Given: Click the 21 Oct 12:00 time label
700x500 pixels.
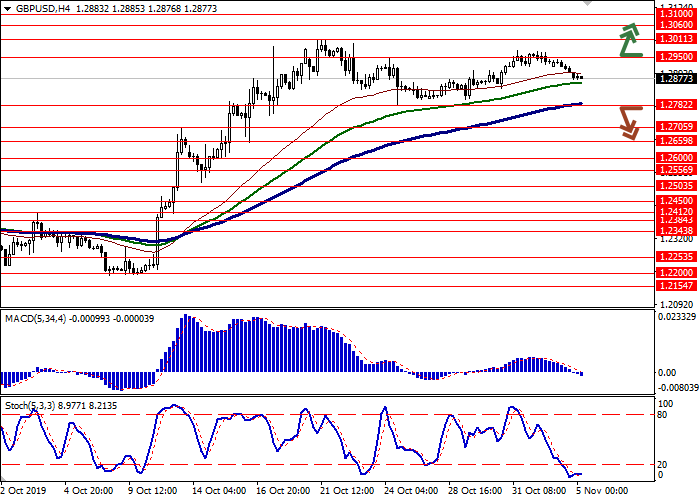Looking at the screenshot, I should pyautogui.click(x=345, y=491).
